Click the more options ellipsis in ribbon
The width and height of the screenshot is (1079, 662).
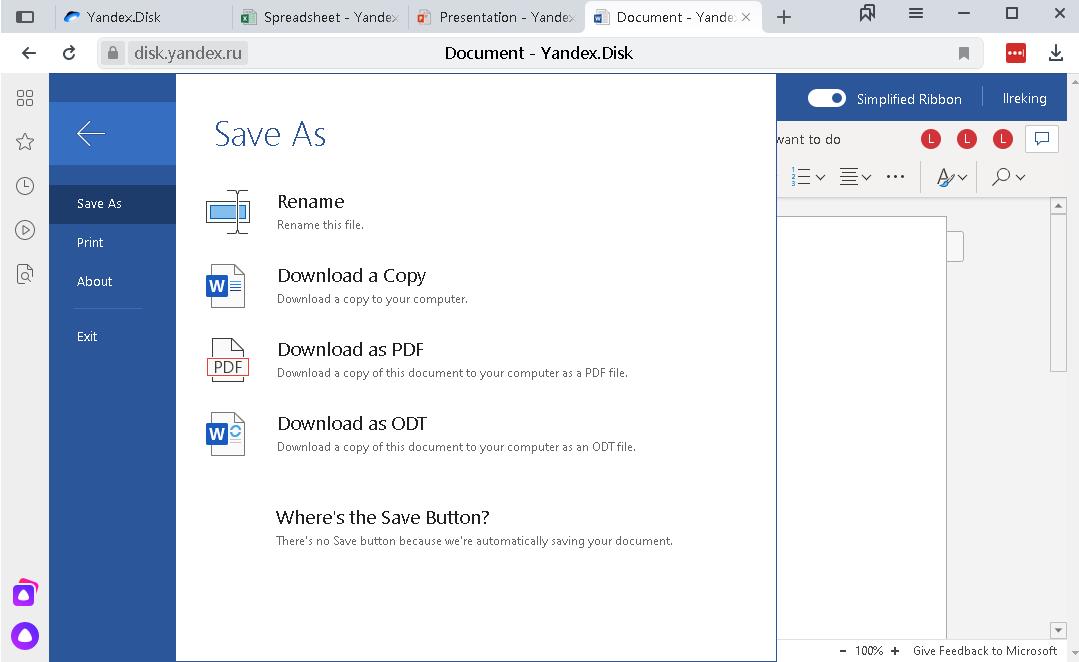895,177
